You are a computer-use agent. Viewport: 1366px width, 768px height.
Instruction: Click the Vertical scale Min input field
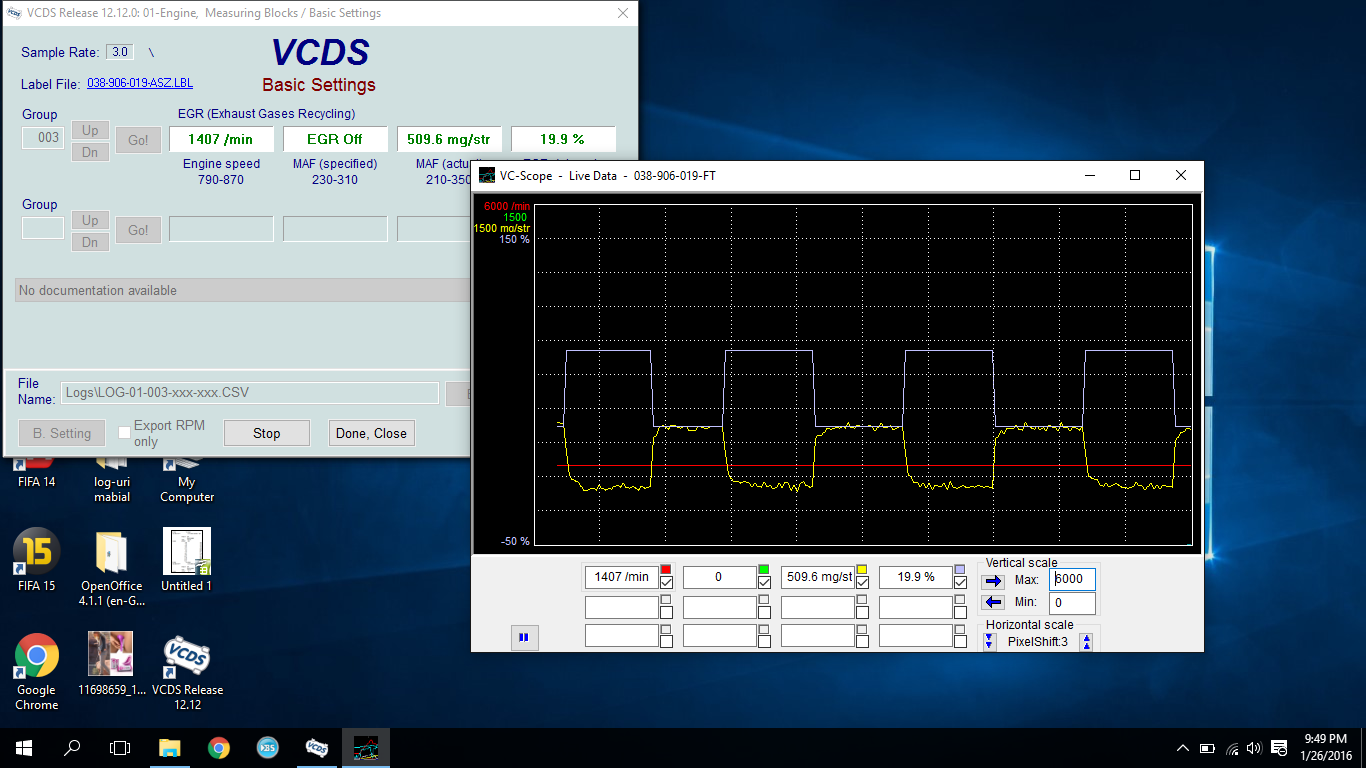pyautogui.click(x=1072, y=603)
